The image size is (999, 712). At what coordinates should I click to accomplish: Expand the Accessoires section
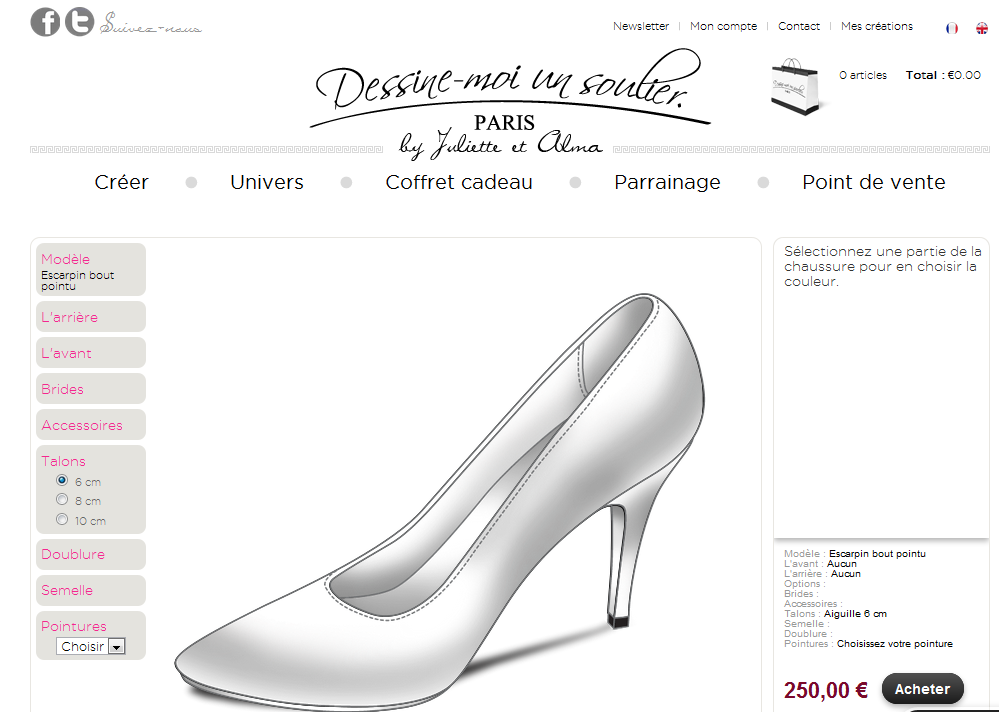pyautogui.click(x=82, y=425)
